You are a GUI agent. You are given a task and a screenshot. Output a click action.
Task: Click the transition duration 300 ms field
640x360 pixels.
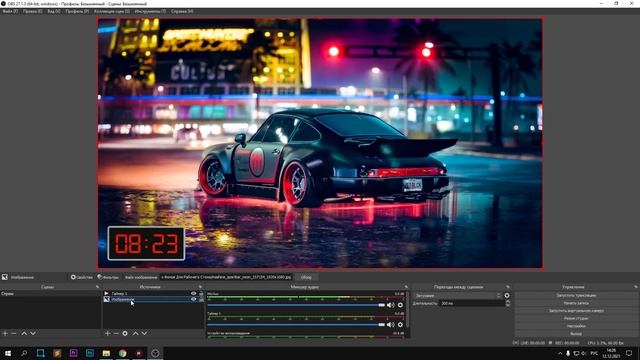[472, 303]
